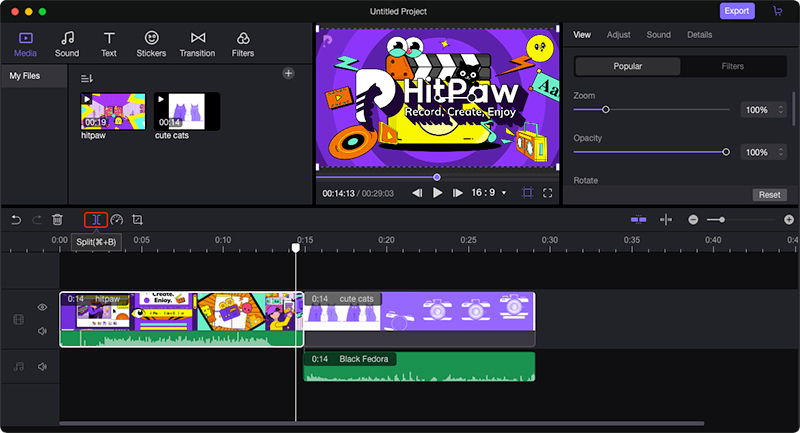Open the 16:9 aspect ratio dropdown

(x=489, y=193)
